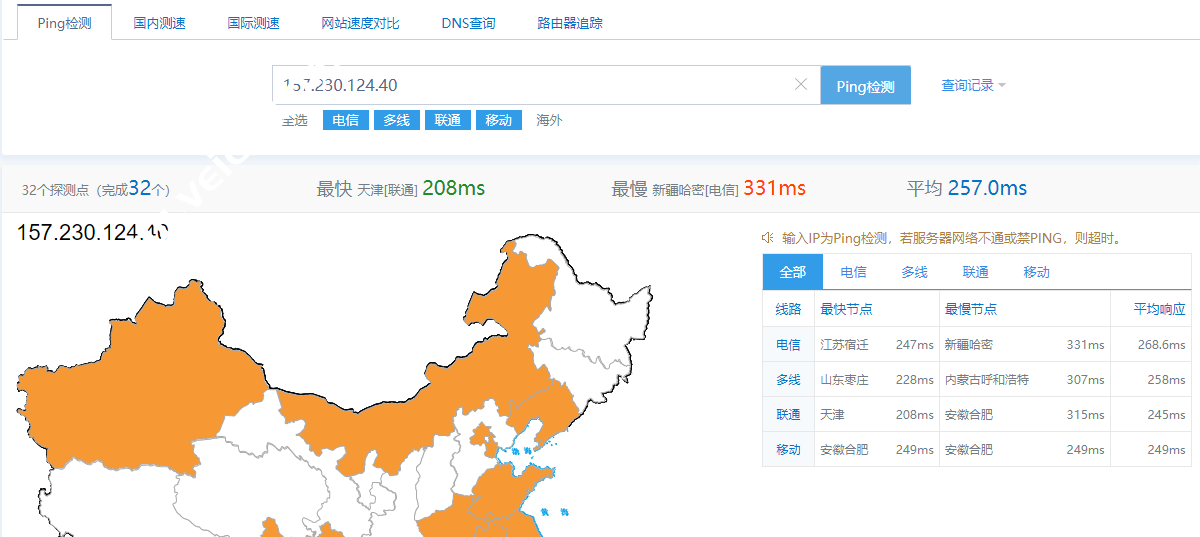This screenshot has width=1200, height=537.
Task: Select 移动 tab in results table
Action: point(1037,272)
